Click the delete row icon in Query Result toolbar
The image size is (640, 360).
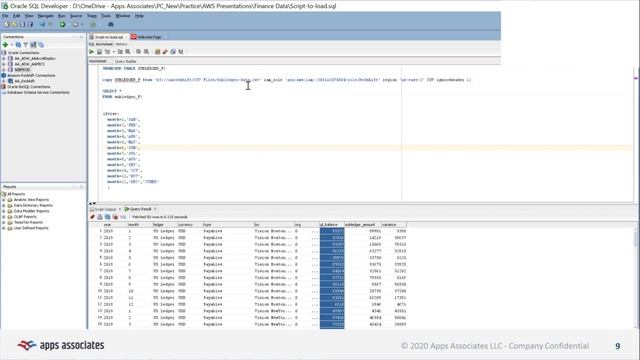[x=115, y=217]
